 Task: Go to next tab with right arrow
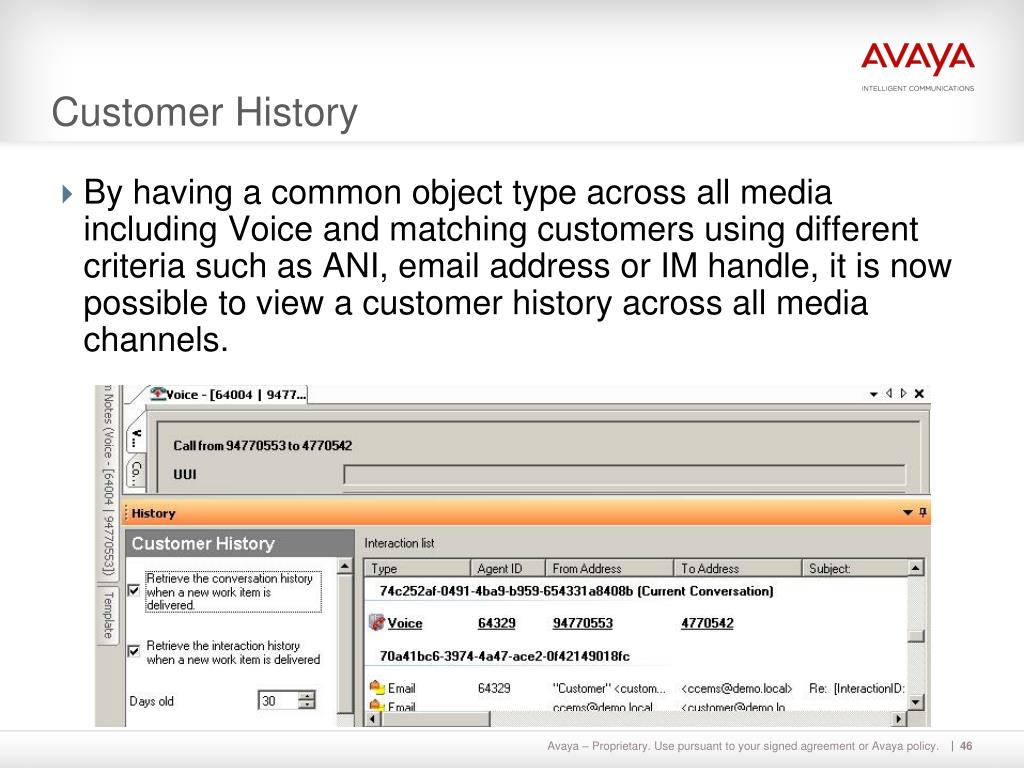903,393
